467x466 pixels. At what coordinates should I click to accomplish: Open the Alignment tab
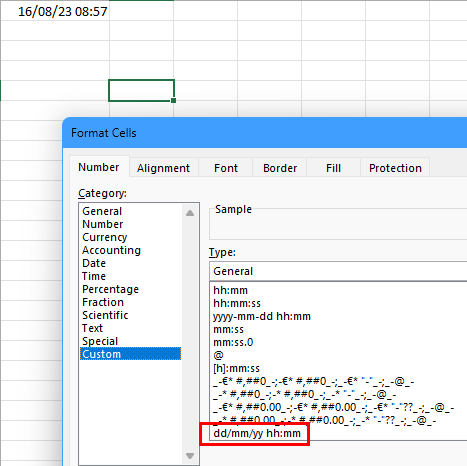pyautogui.click(x=163, y=168)
